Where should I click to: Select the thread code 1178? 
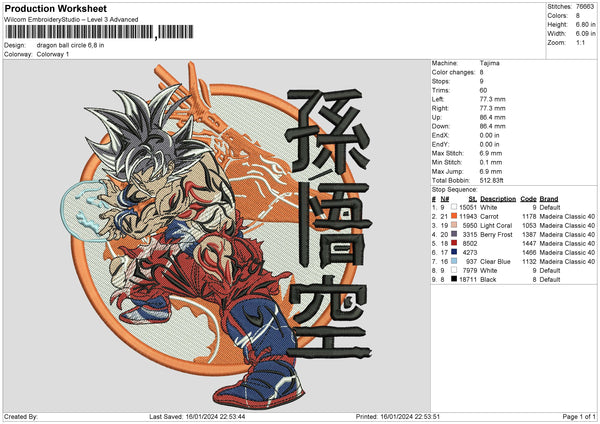point(529,216)
